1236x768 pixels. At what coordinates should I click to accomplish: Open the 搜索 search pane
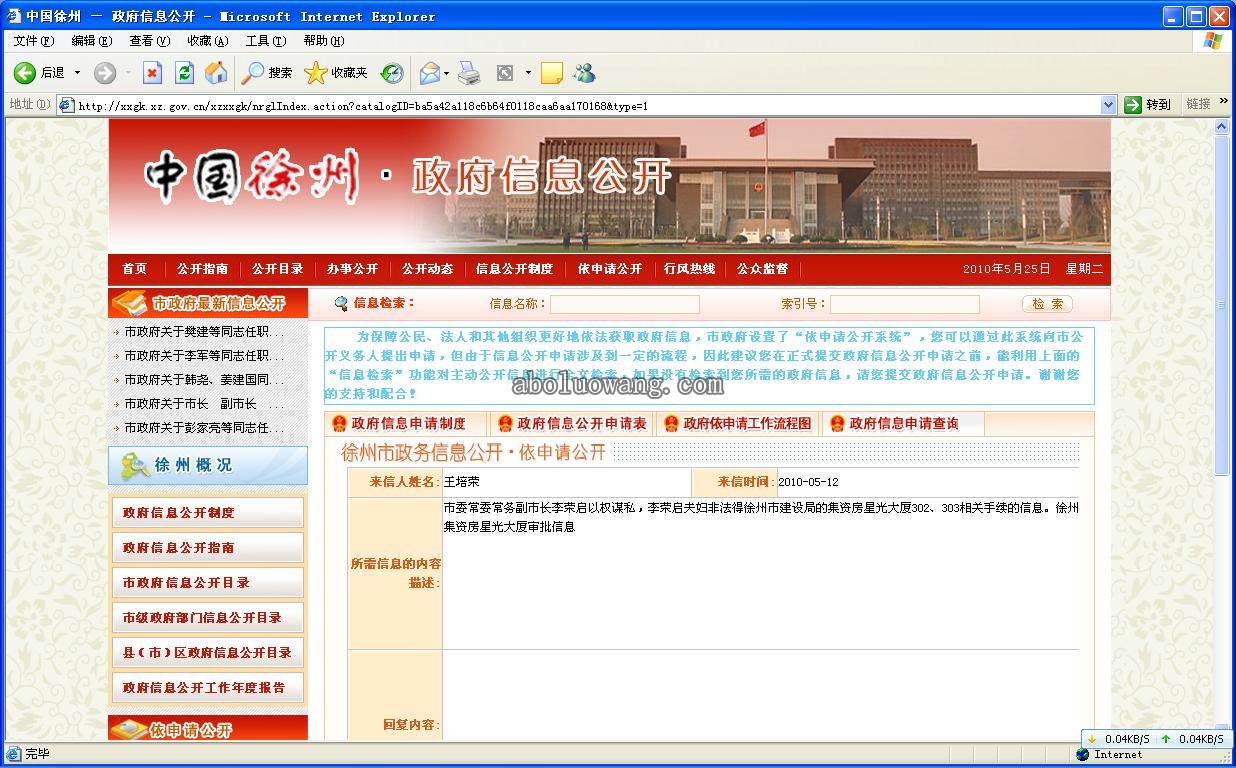[x=267, y=73]
